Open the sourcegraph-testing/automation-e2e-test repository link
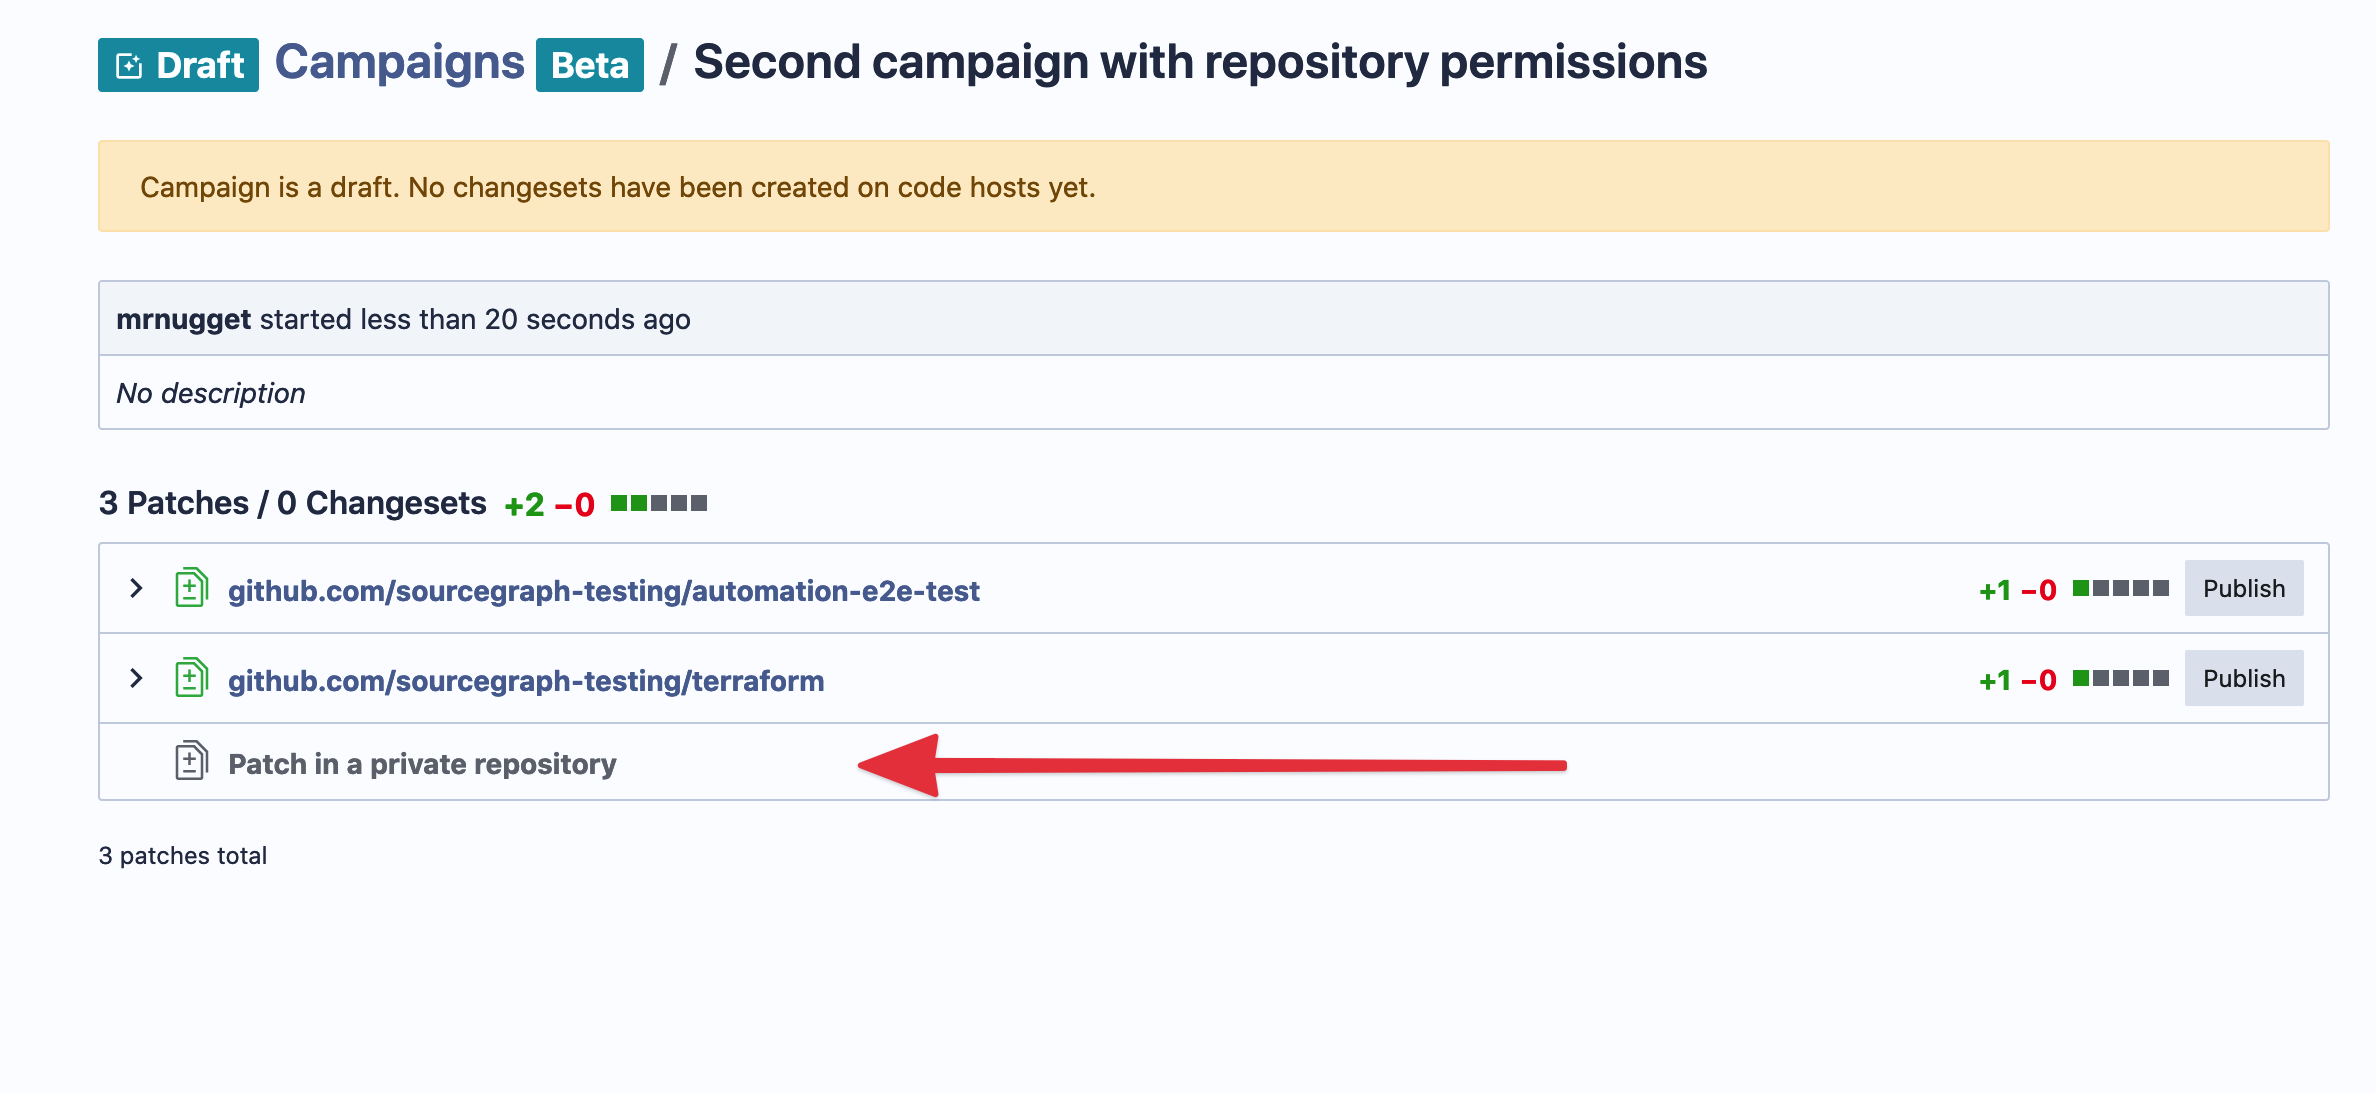The image size is (2376, 1094). click(x=603, y=591)
